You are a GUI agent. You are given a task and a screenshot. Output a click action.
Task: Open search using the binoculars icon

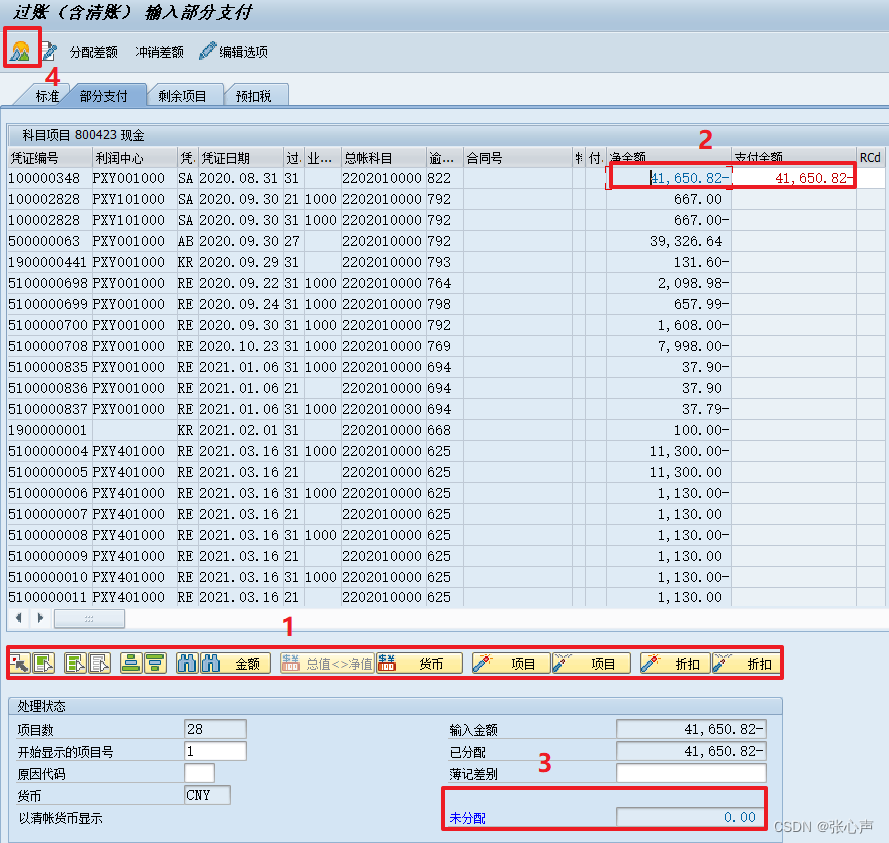[187, 663]
